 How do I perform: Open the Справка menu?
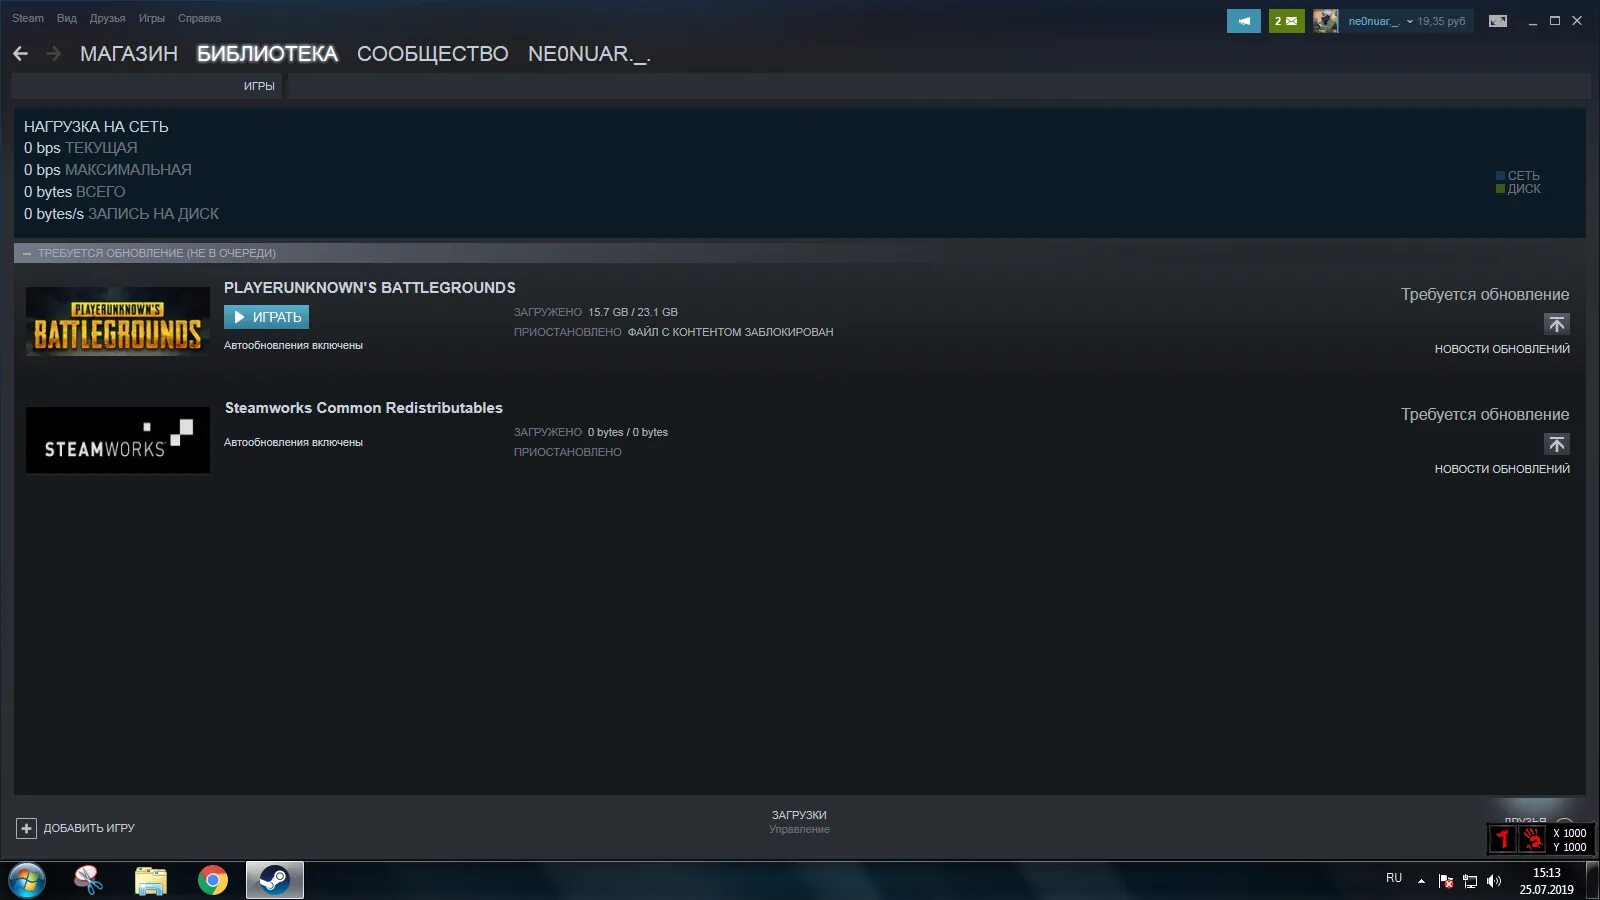tap(200, 18)
